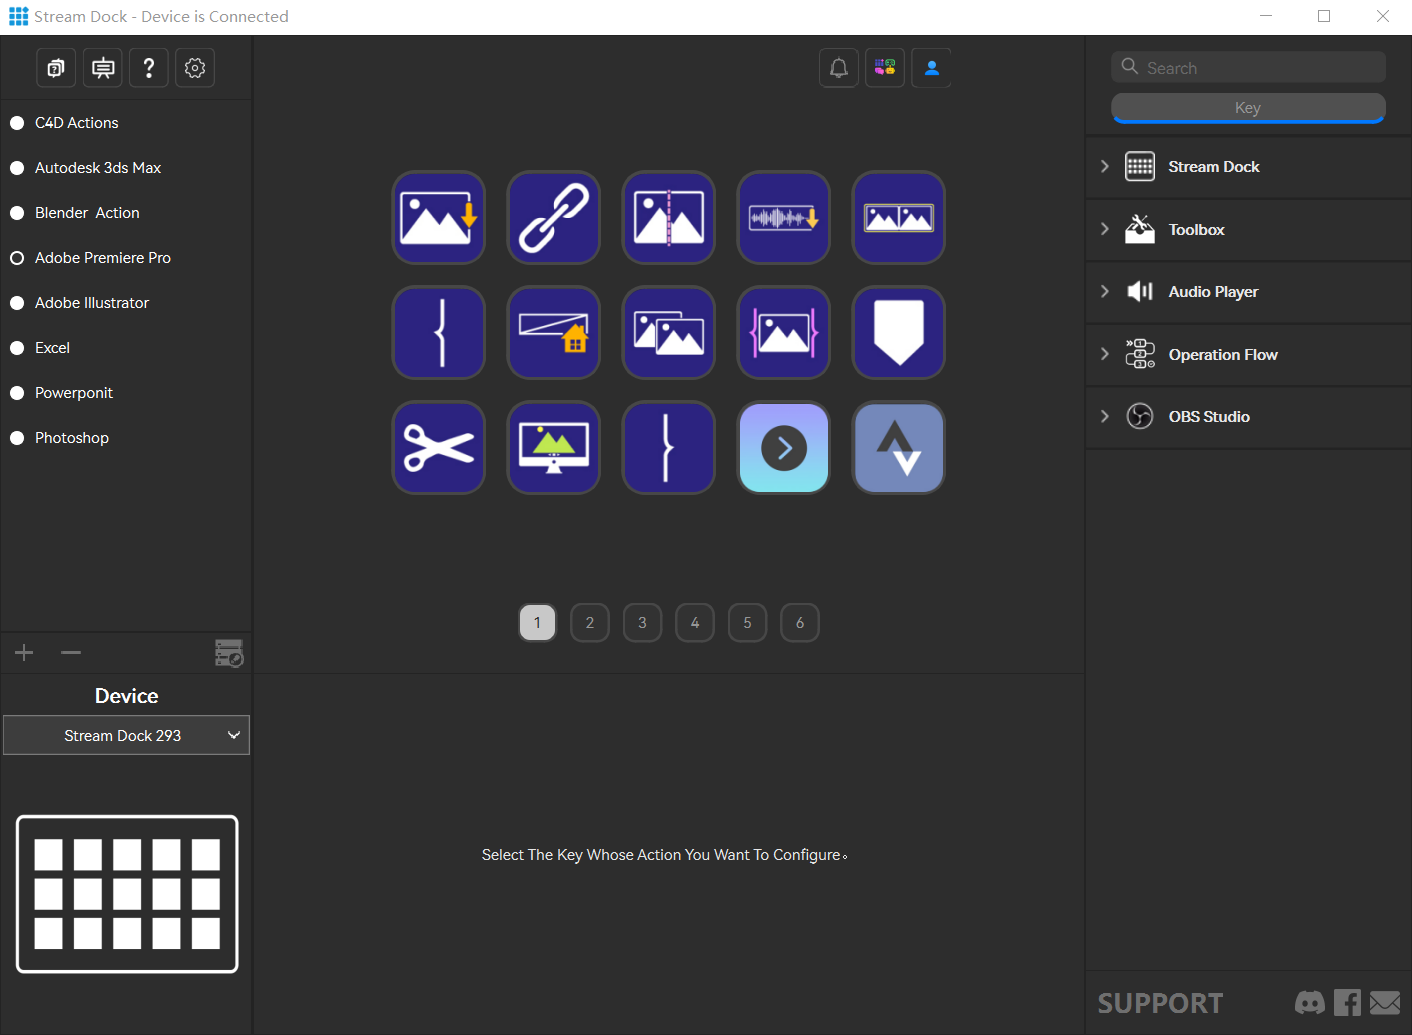Select the left curly brace key
Screen dimensions: 1412x1035
point(439,333)
